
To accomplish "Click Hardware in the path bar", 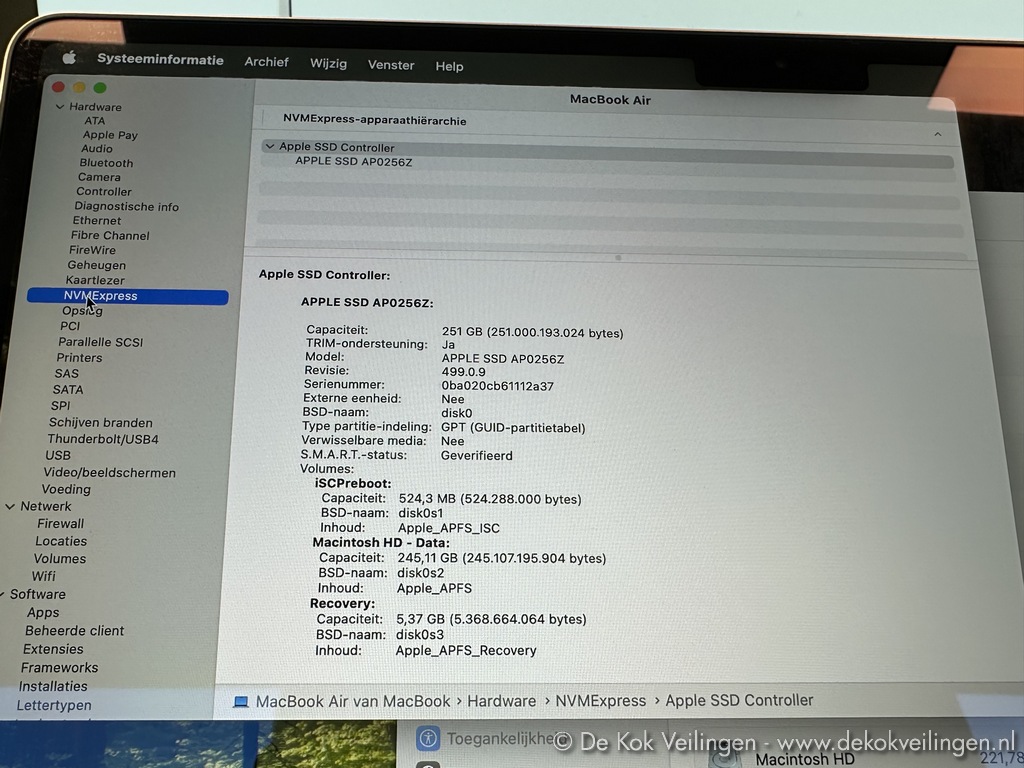I will (502, 701).
